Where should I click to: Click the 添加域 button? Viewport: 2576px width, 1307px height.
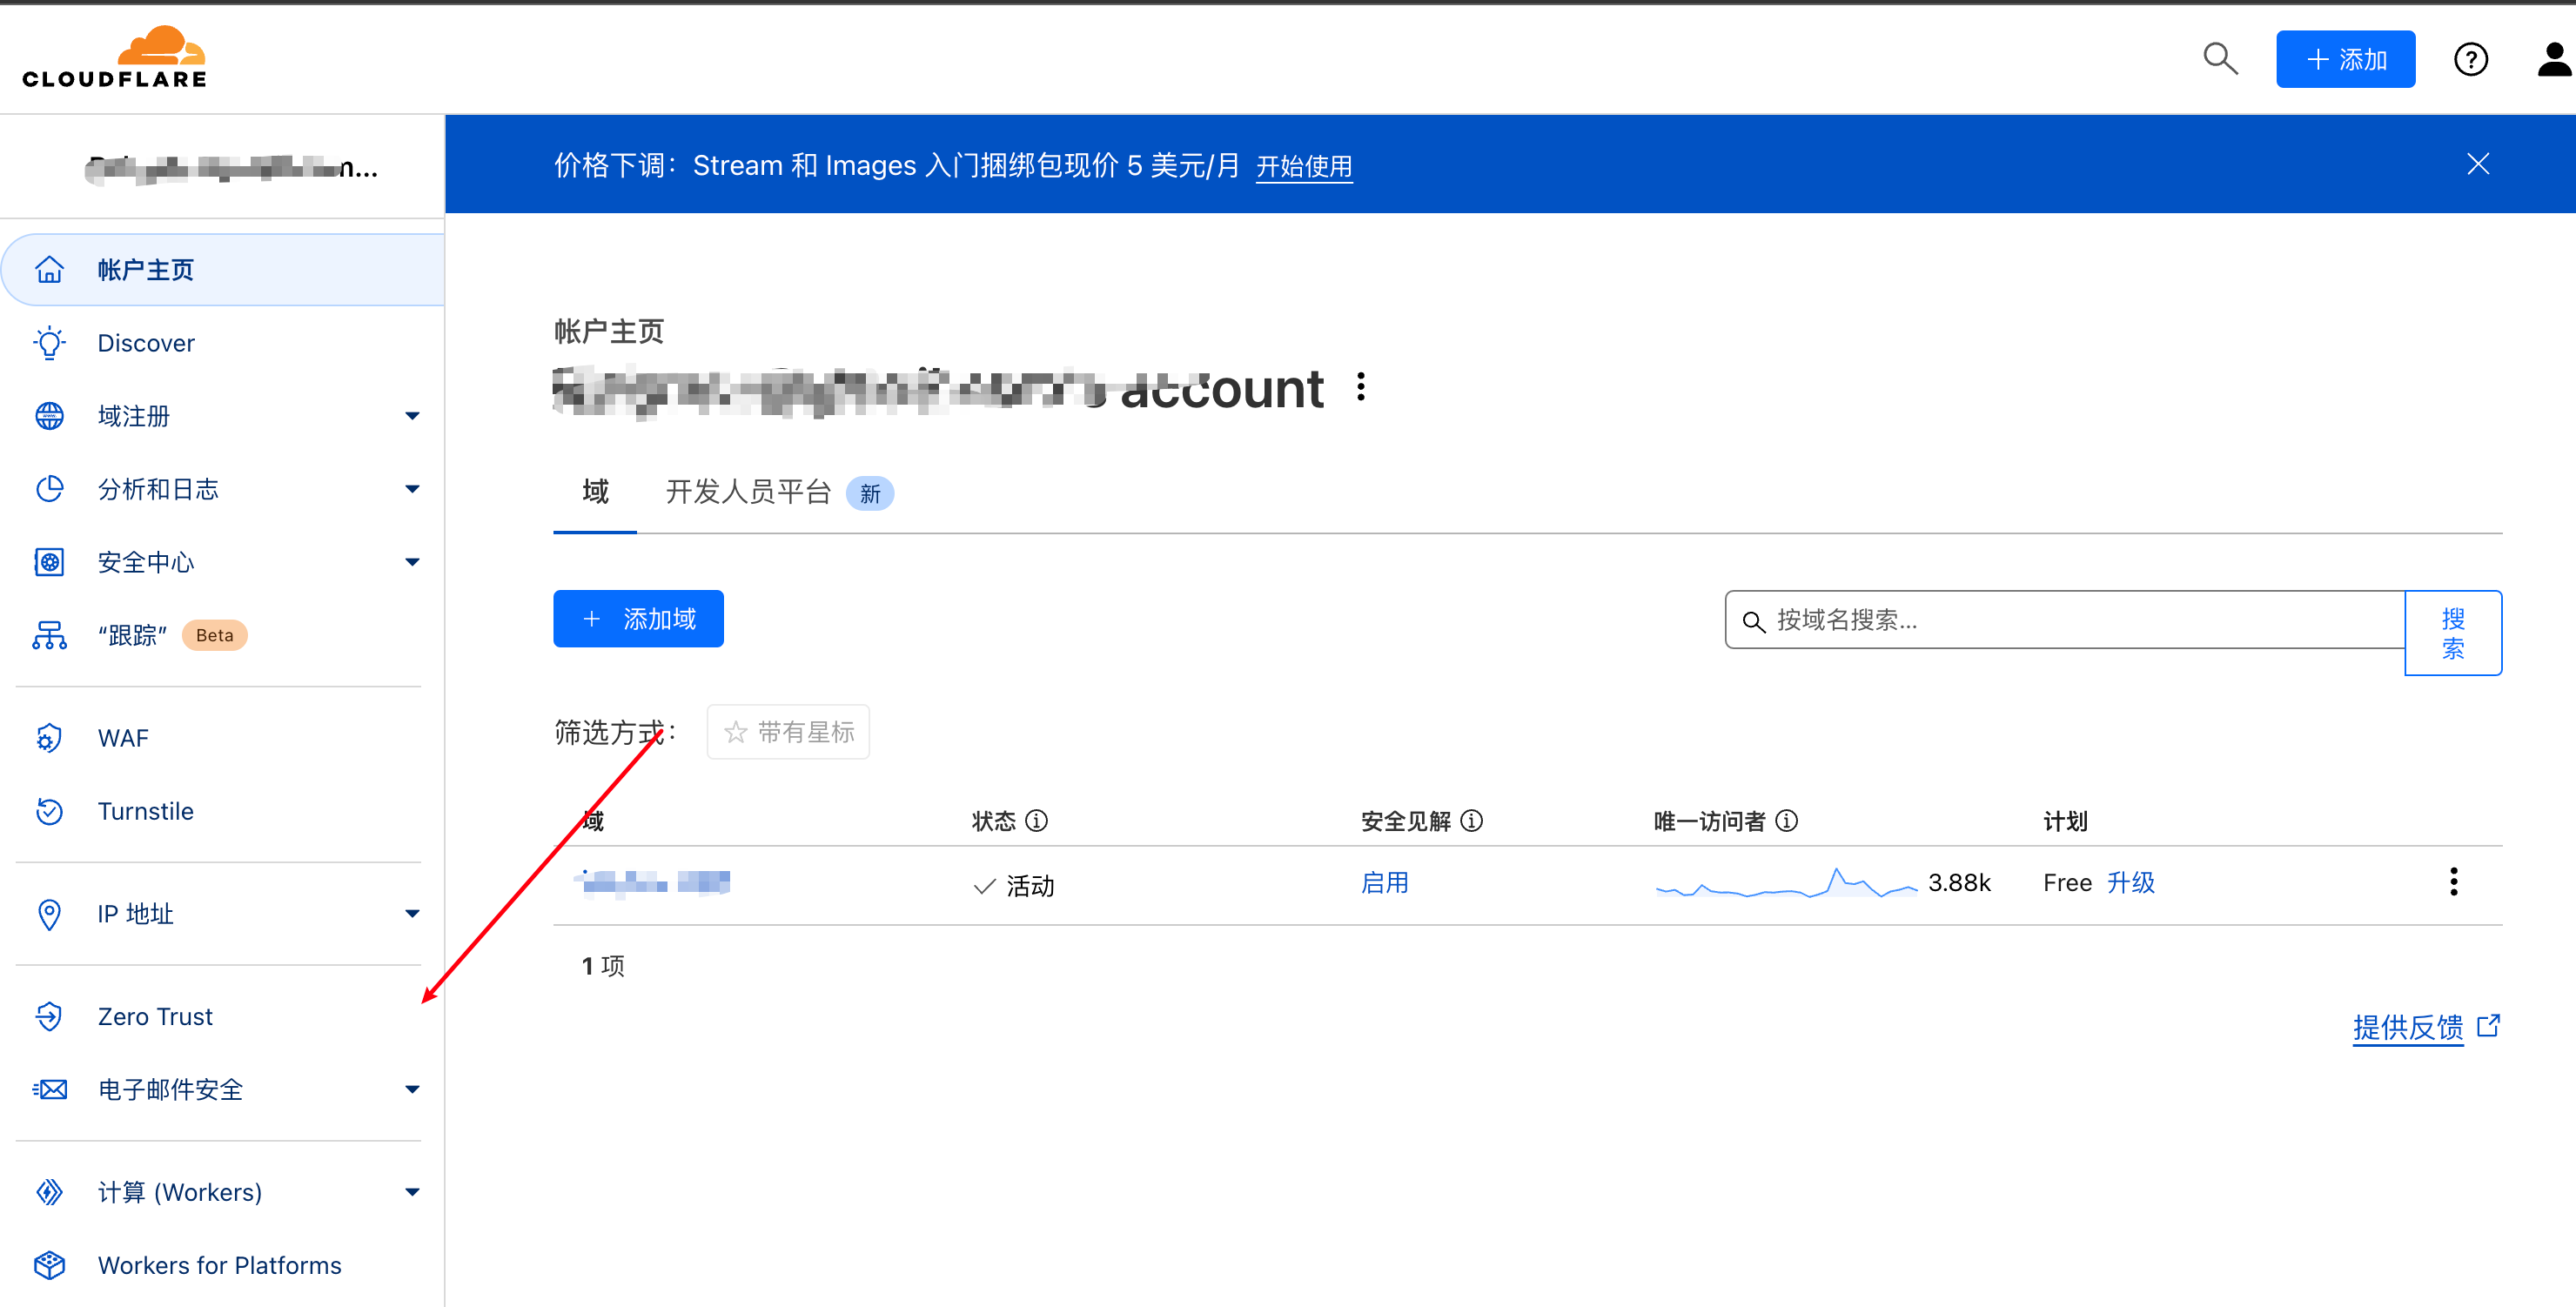[x=638, y=618]
